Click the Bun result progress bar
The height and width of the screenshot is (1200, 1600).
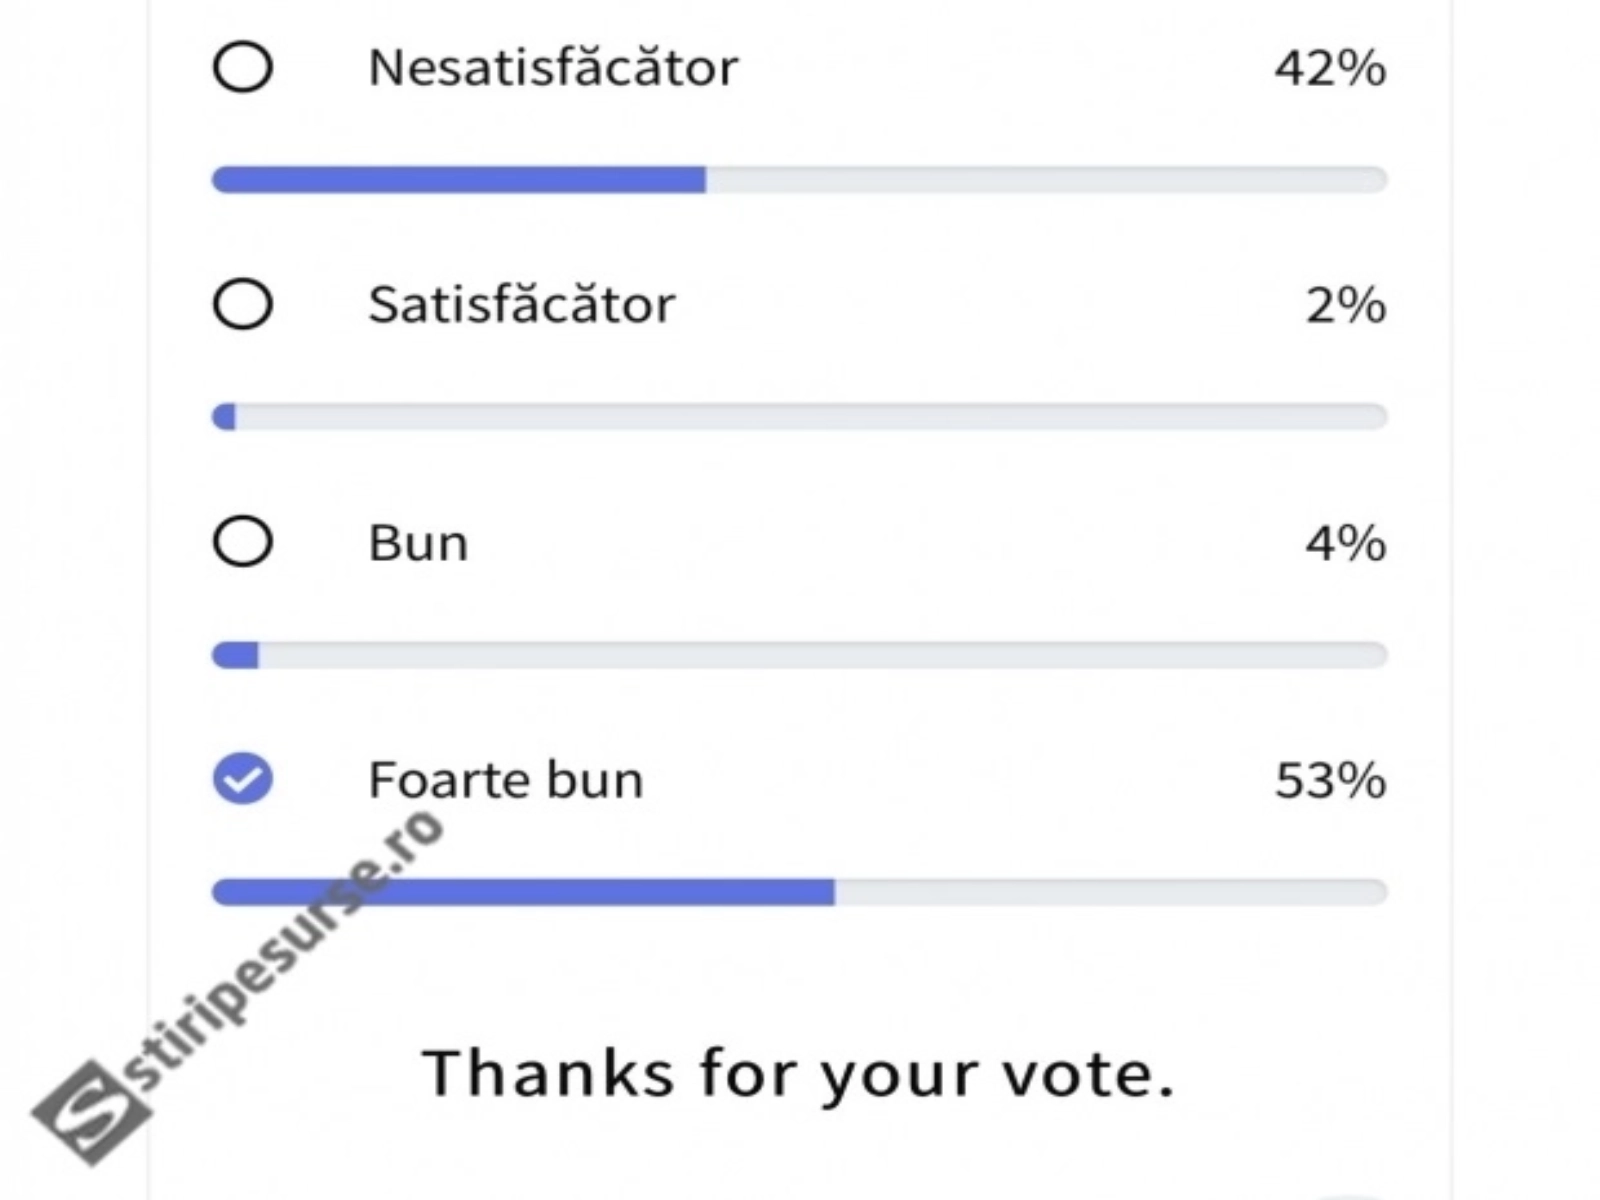point(800,655)
